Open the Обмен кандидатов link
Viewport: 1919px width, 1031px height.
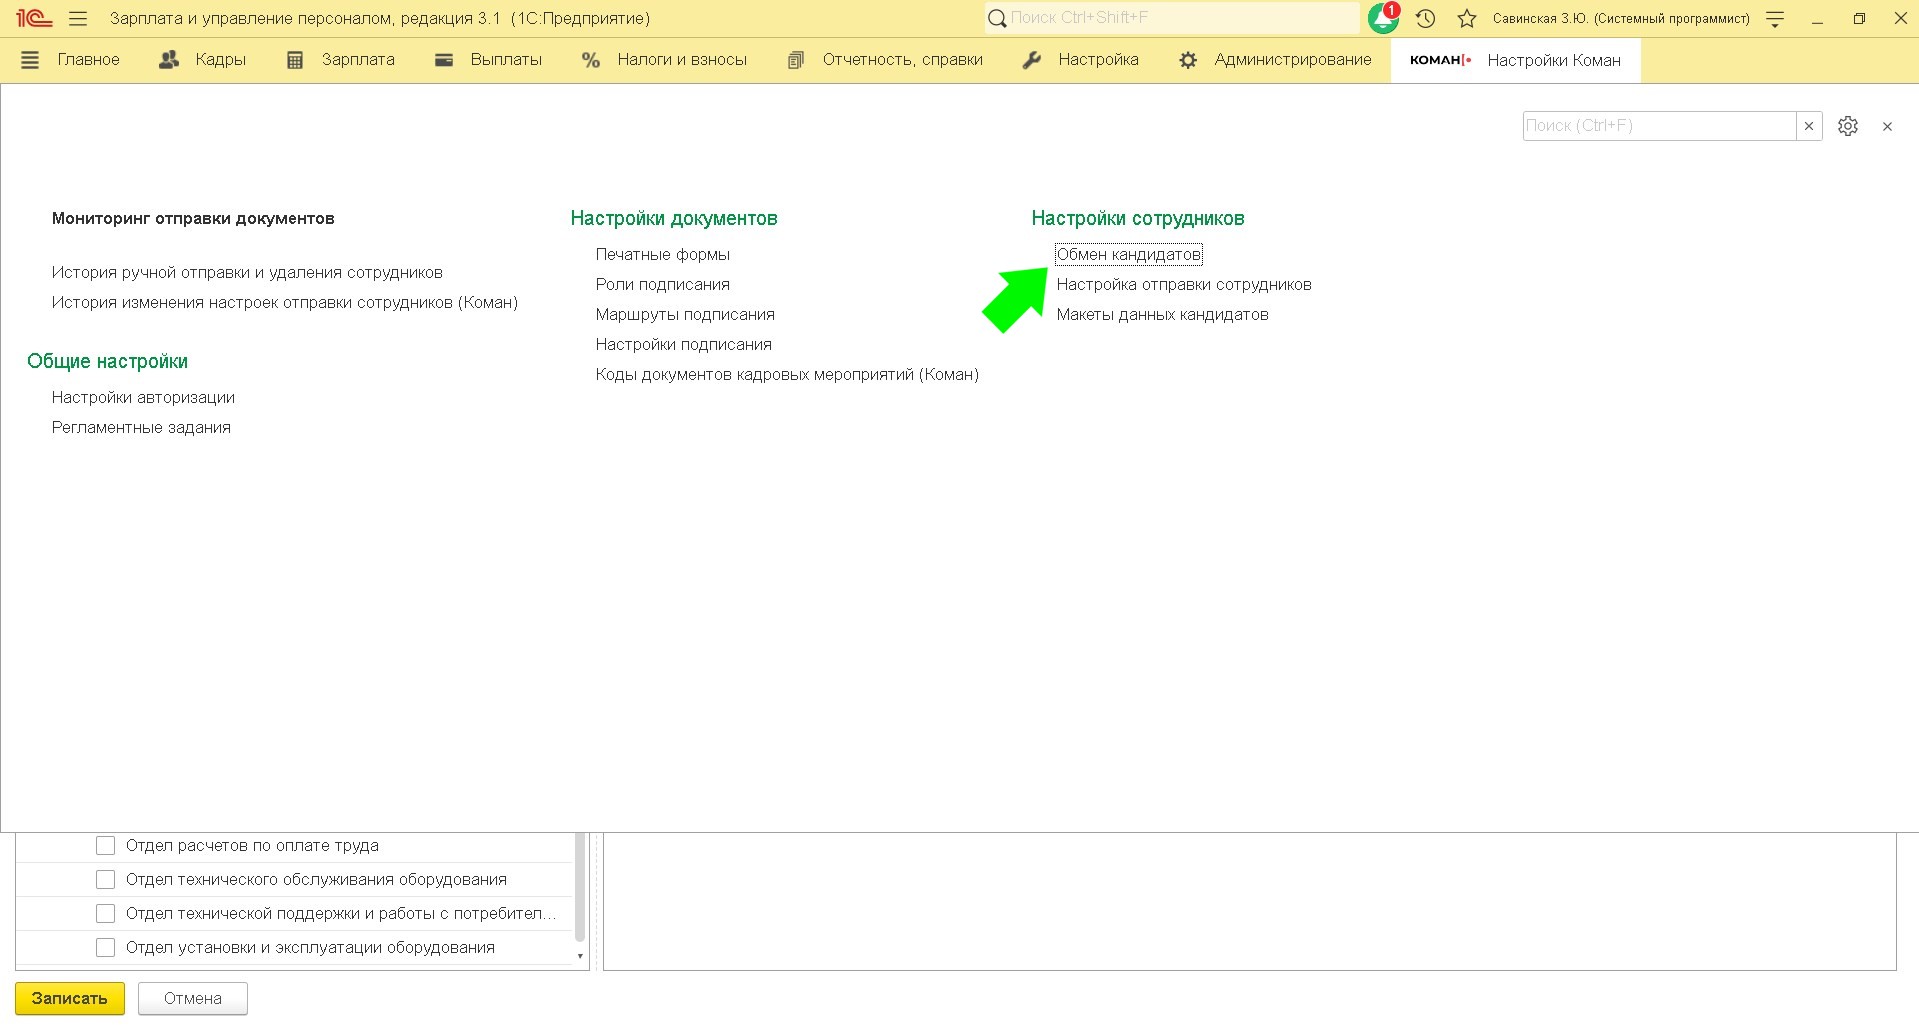(x=1128, y=255)
